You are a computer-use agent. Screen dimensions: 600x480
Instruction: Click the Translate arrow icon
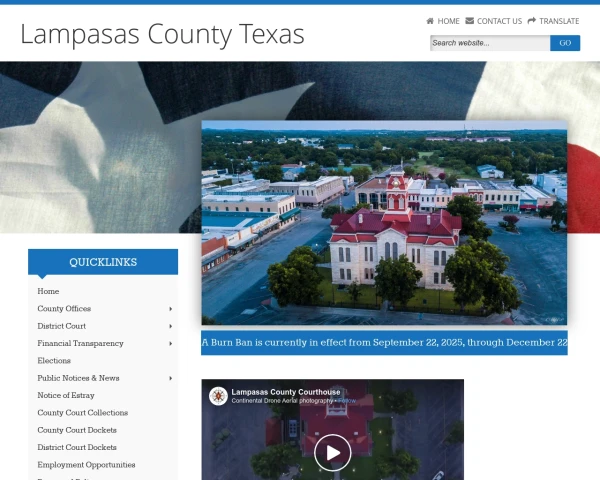pyautogui.click(x=532, y=21)
